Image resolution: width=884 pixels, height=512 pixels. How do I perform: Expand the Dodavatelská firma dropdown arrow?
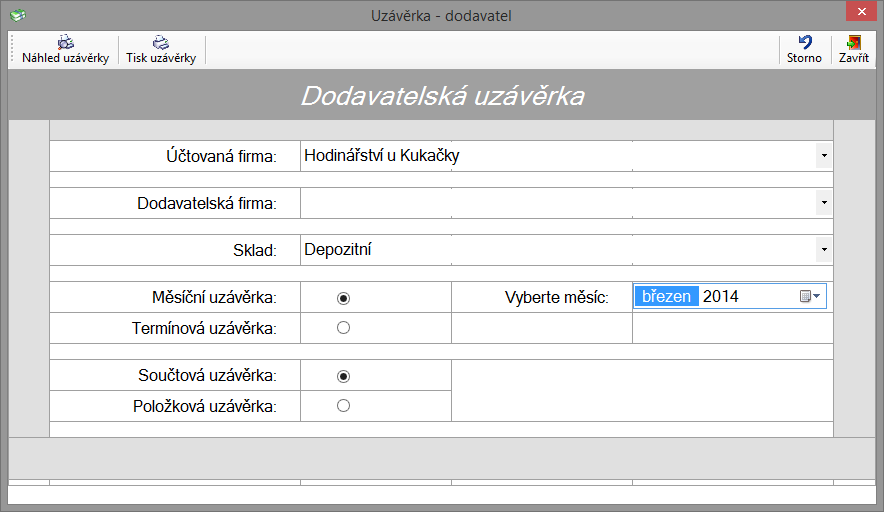tap(824, 202)
